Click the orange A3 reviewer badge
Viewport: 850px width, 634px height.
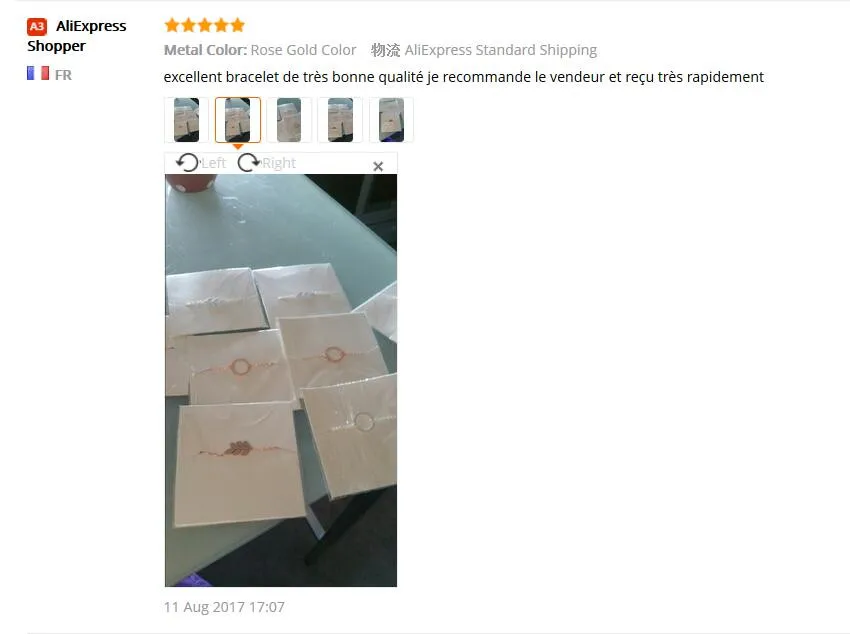pyautogui.click(x=37, y=27)
